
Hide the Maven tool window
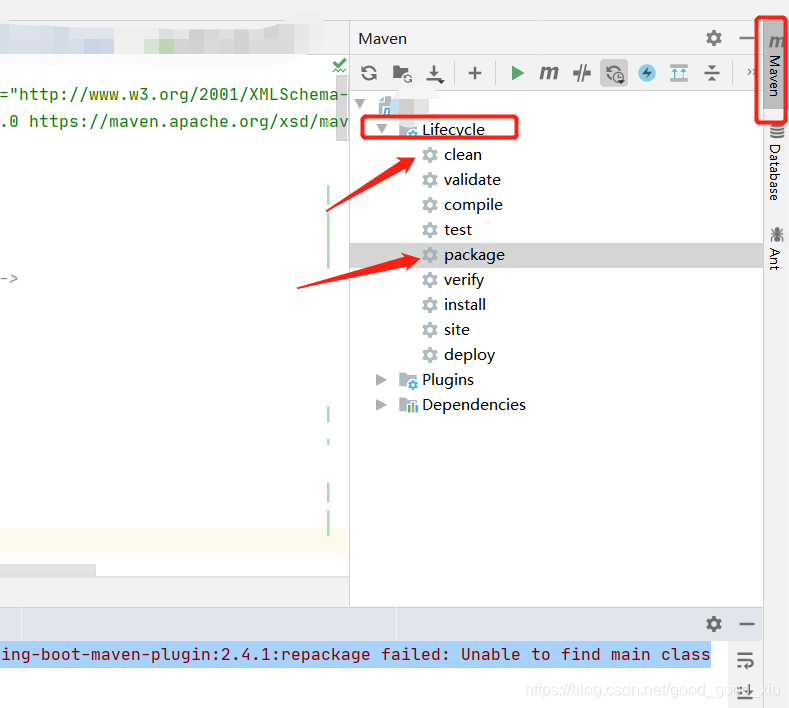click(x=747, y=38)
